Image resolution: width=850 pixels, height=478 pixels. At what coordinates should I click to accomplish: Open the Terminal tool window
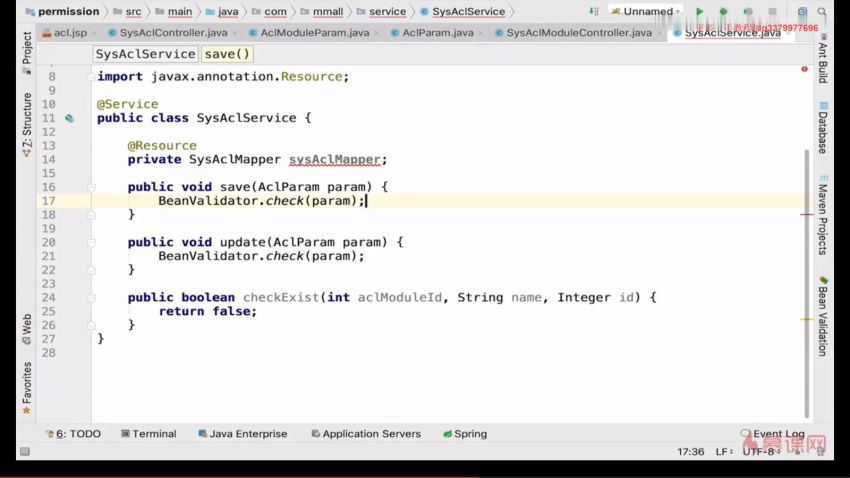[x=147, y=434]
